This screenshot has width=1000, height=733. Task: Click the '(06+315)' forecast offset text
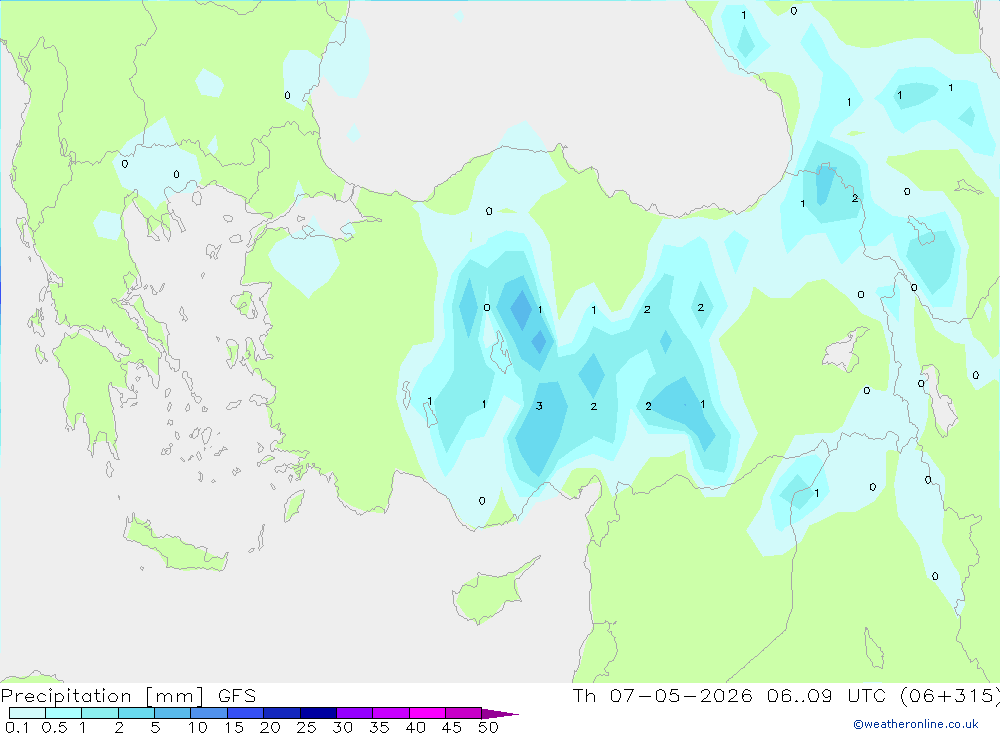950,695
